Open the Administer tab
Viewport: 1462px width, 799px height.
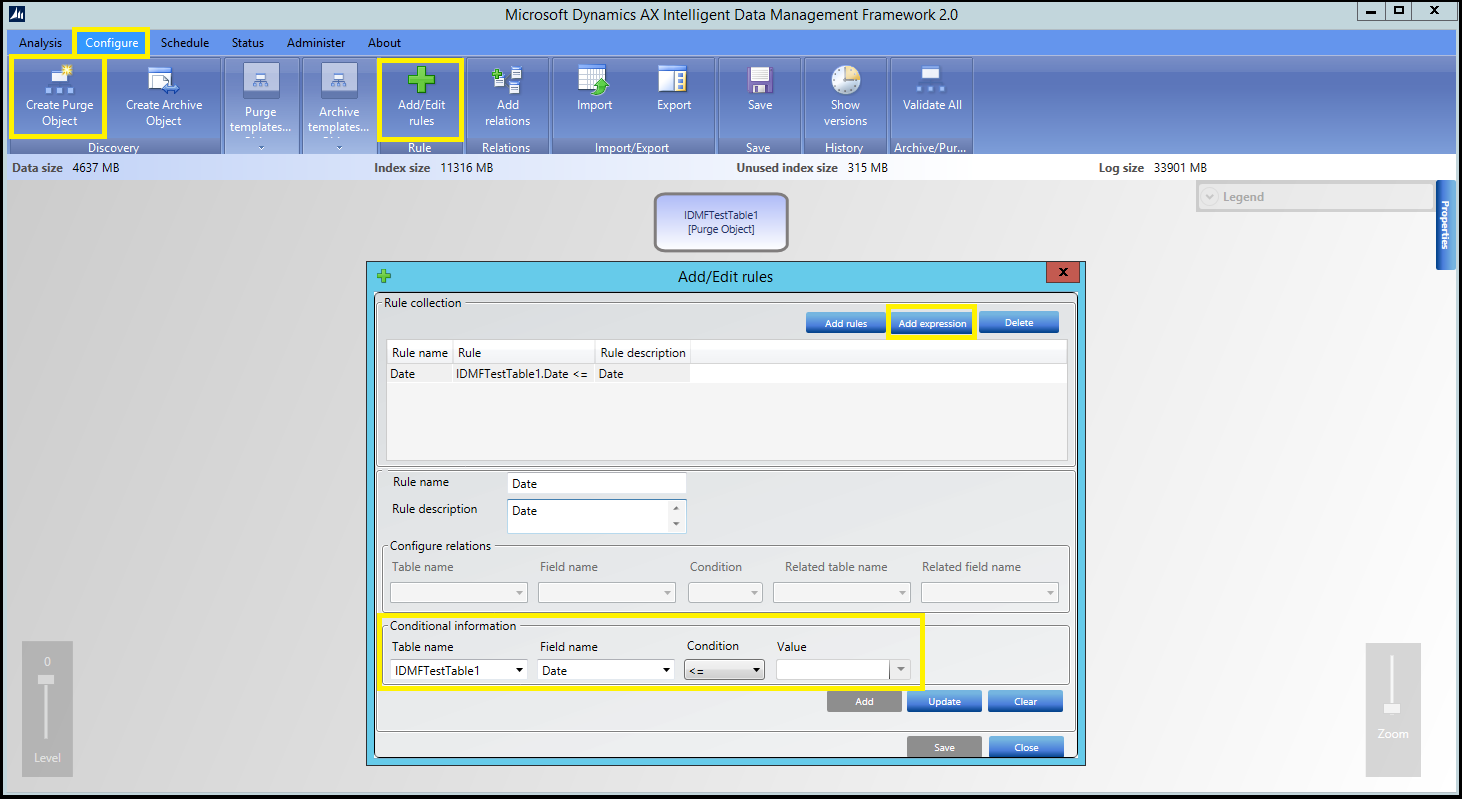316,43
